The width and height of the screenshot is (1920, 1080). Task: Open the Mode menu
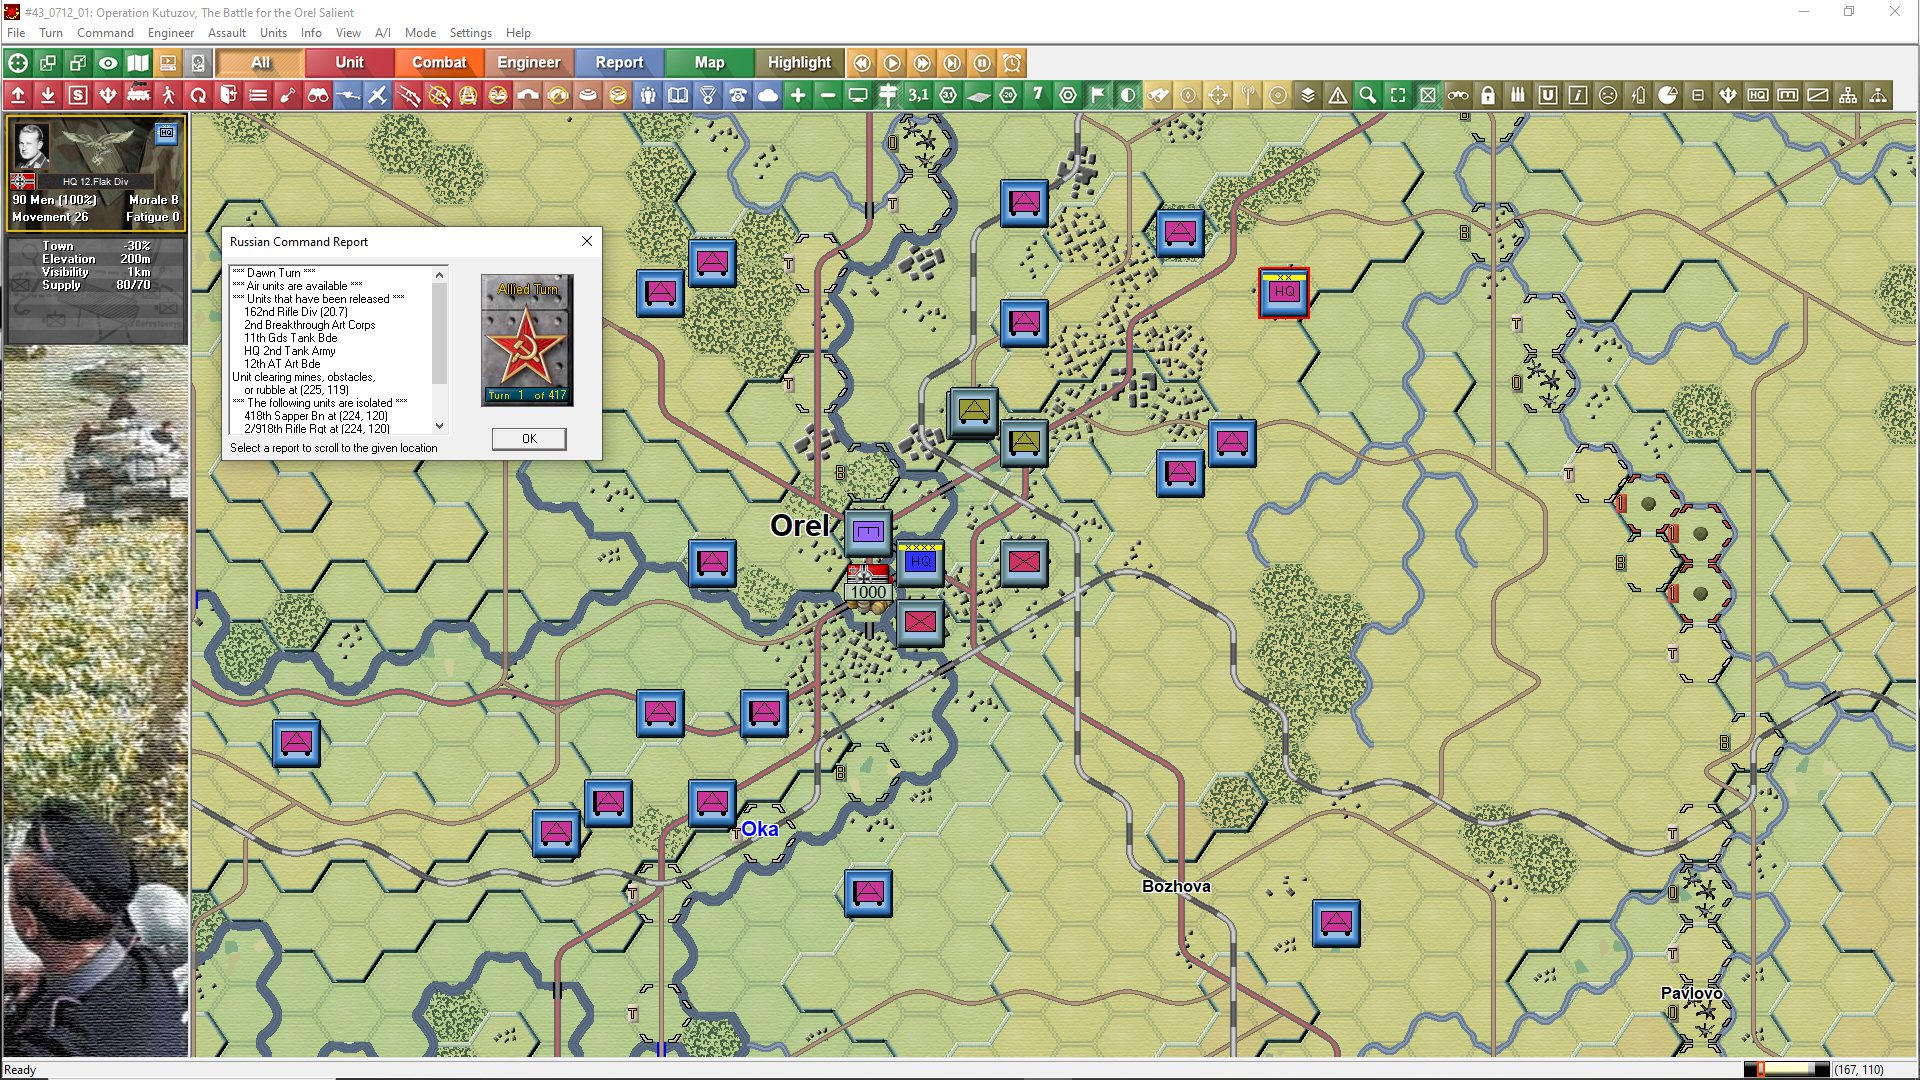click(x=420, y=33)
